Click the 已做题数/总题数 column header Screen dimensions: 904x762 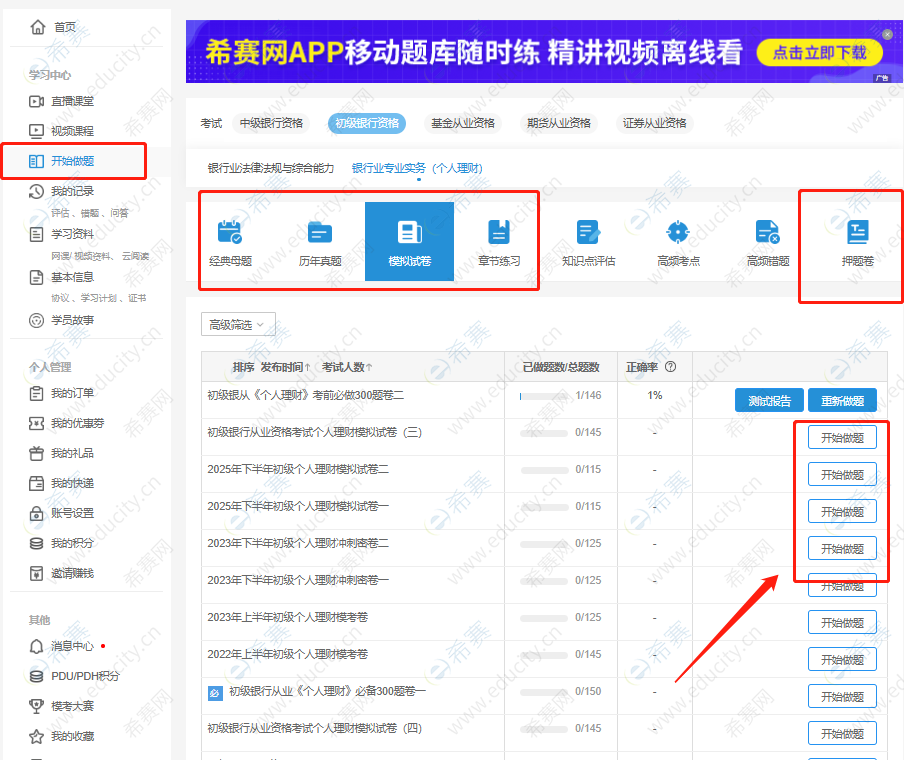tap(561, 368)
